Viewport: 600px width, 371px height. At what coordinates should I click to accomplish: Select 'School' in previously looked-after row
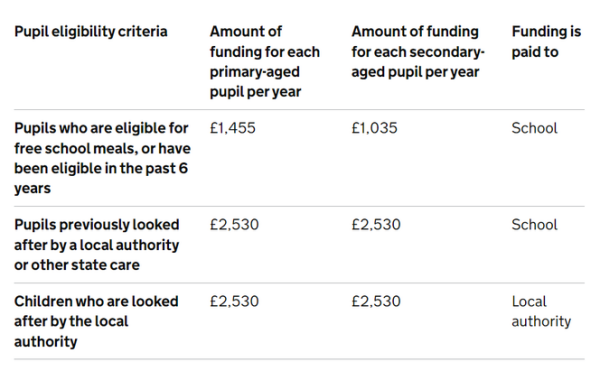pos(534,225)
